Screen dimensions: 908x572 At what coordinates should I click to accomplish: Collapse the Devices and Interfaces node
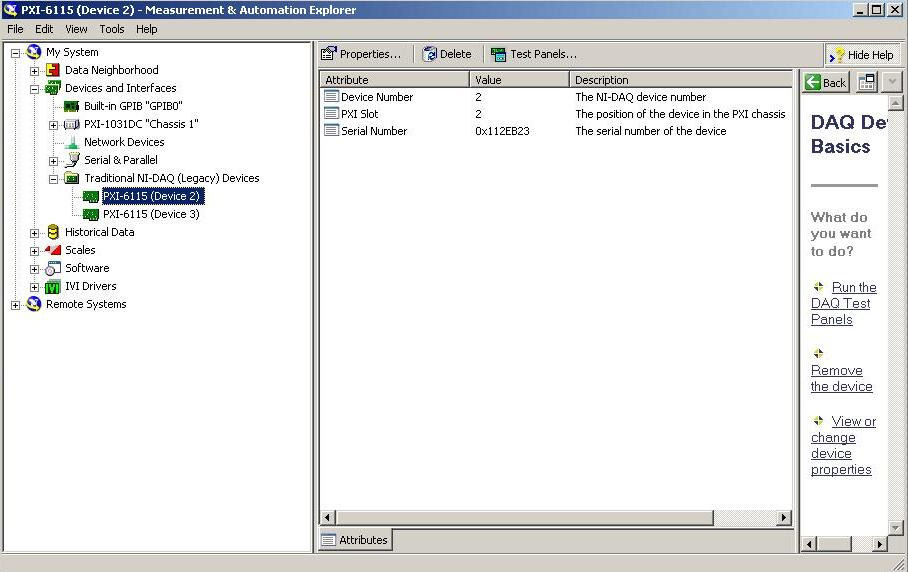pos(35,88)
